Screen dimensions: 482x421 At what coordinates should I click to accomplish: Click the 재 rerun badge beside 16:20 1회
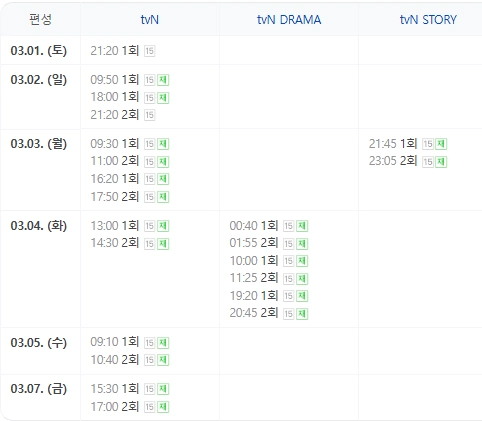point(163,179)
